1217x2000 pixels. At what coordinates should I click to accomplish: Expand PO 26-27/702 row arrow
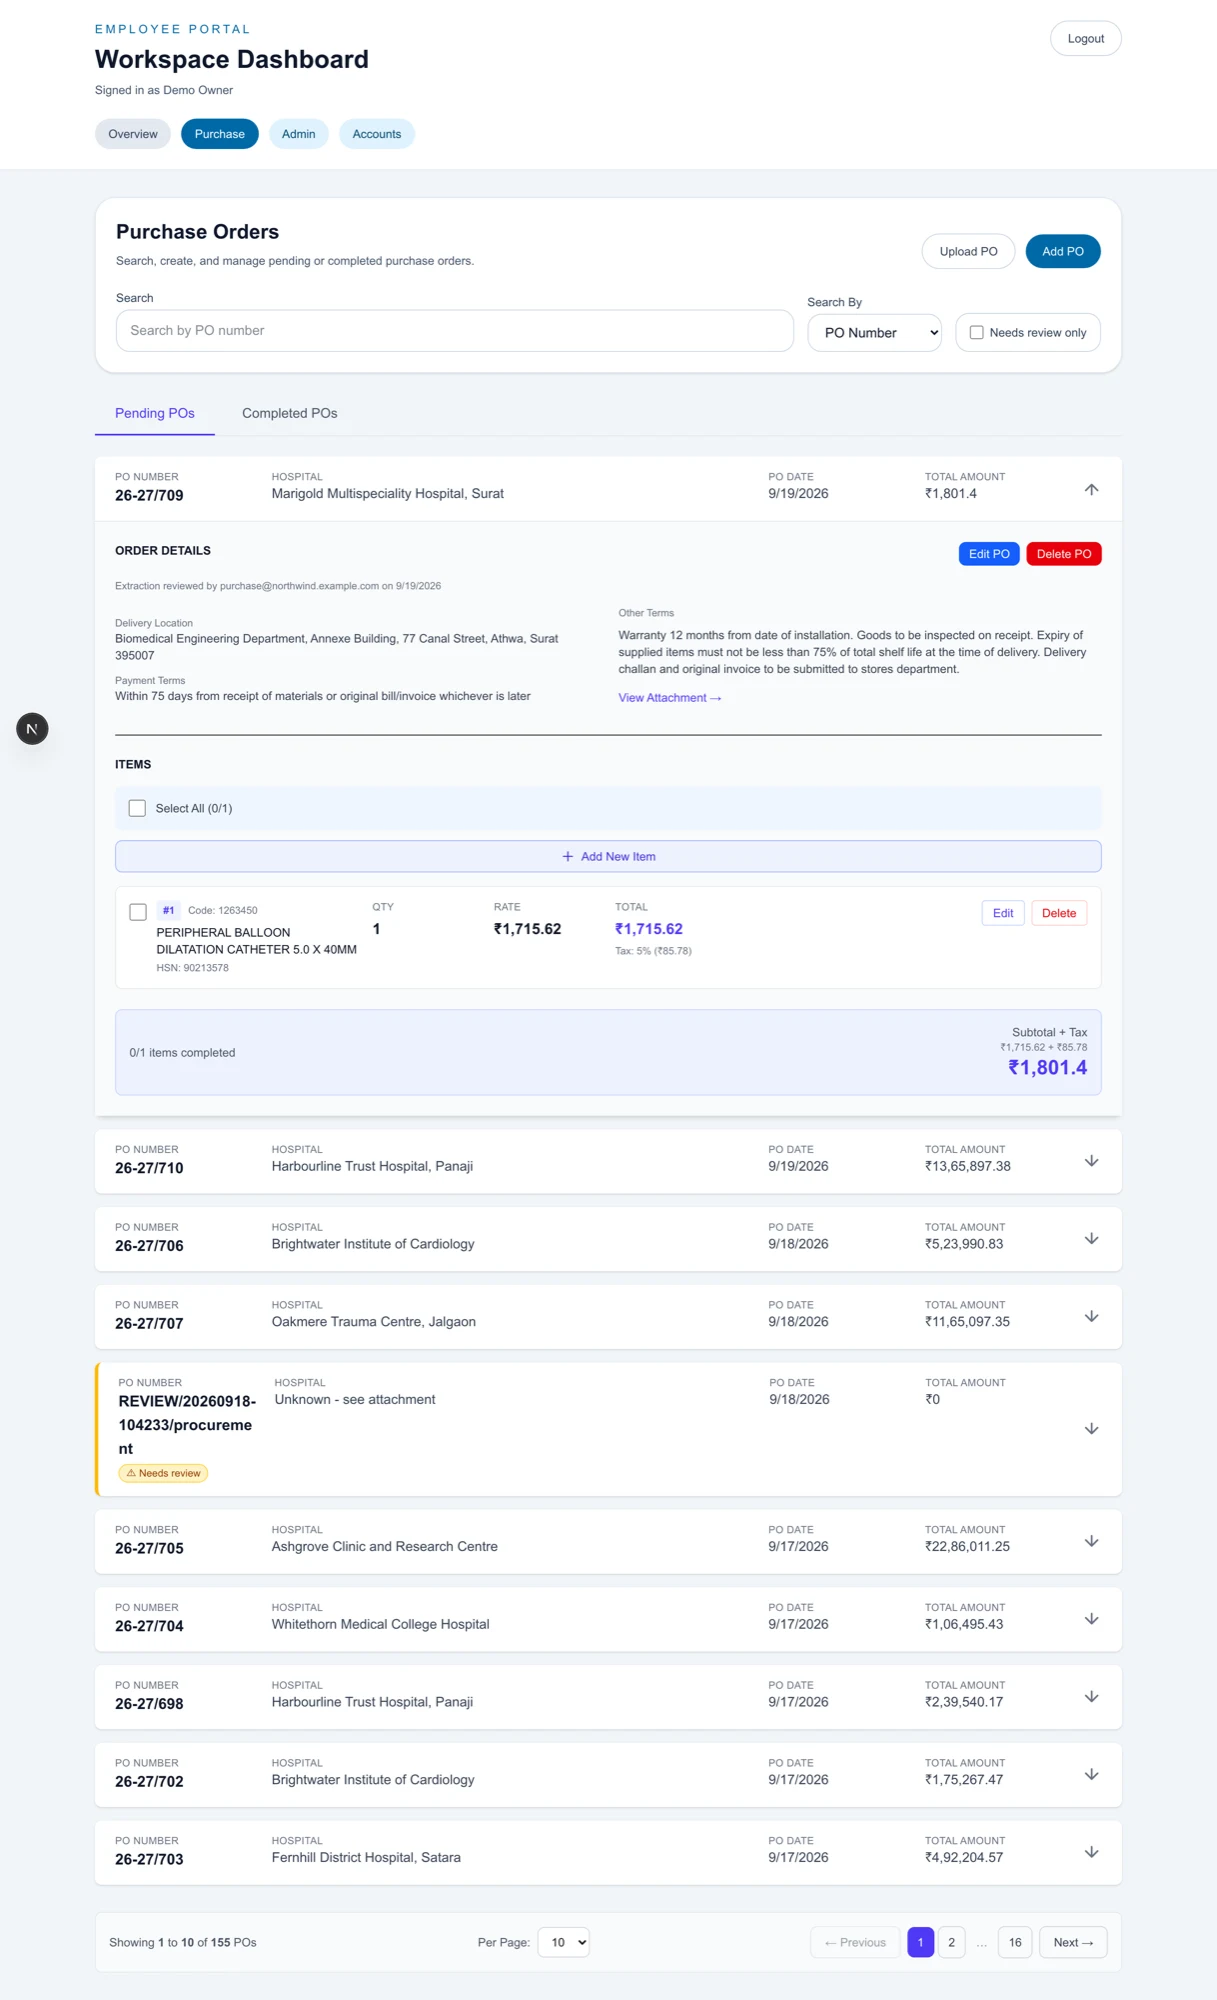click(x=1091, y=1775)
